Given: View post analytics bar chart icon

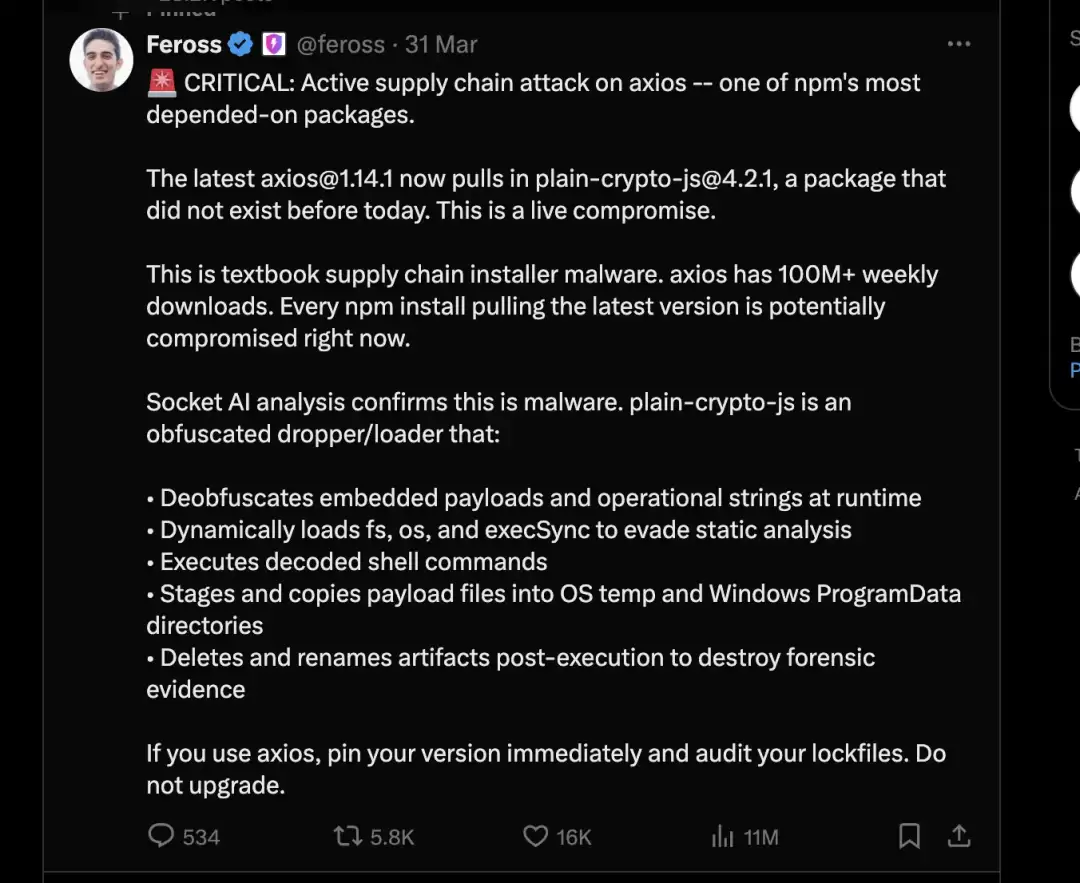Looking at the screenshot, I should pos(722,837).
